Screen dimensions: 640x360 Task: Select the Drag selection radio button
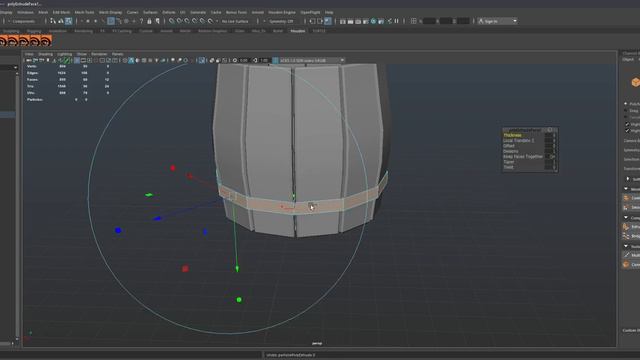point(626,111)
